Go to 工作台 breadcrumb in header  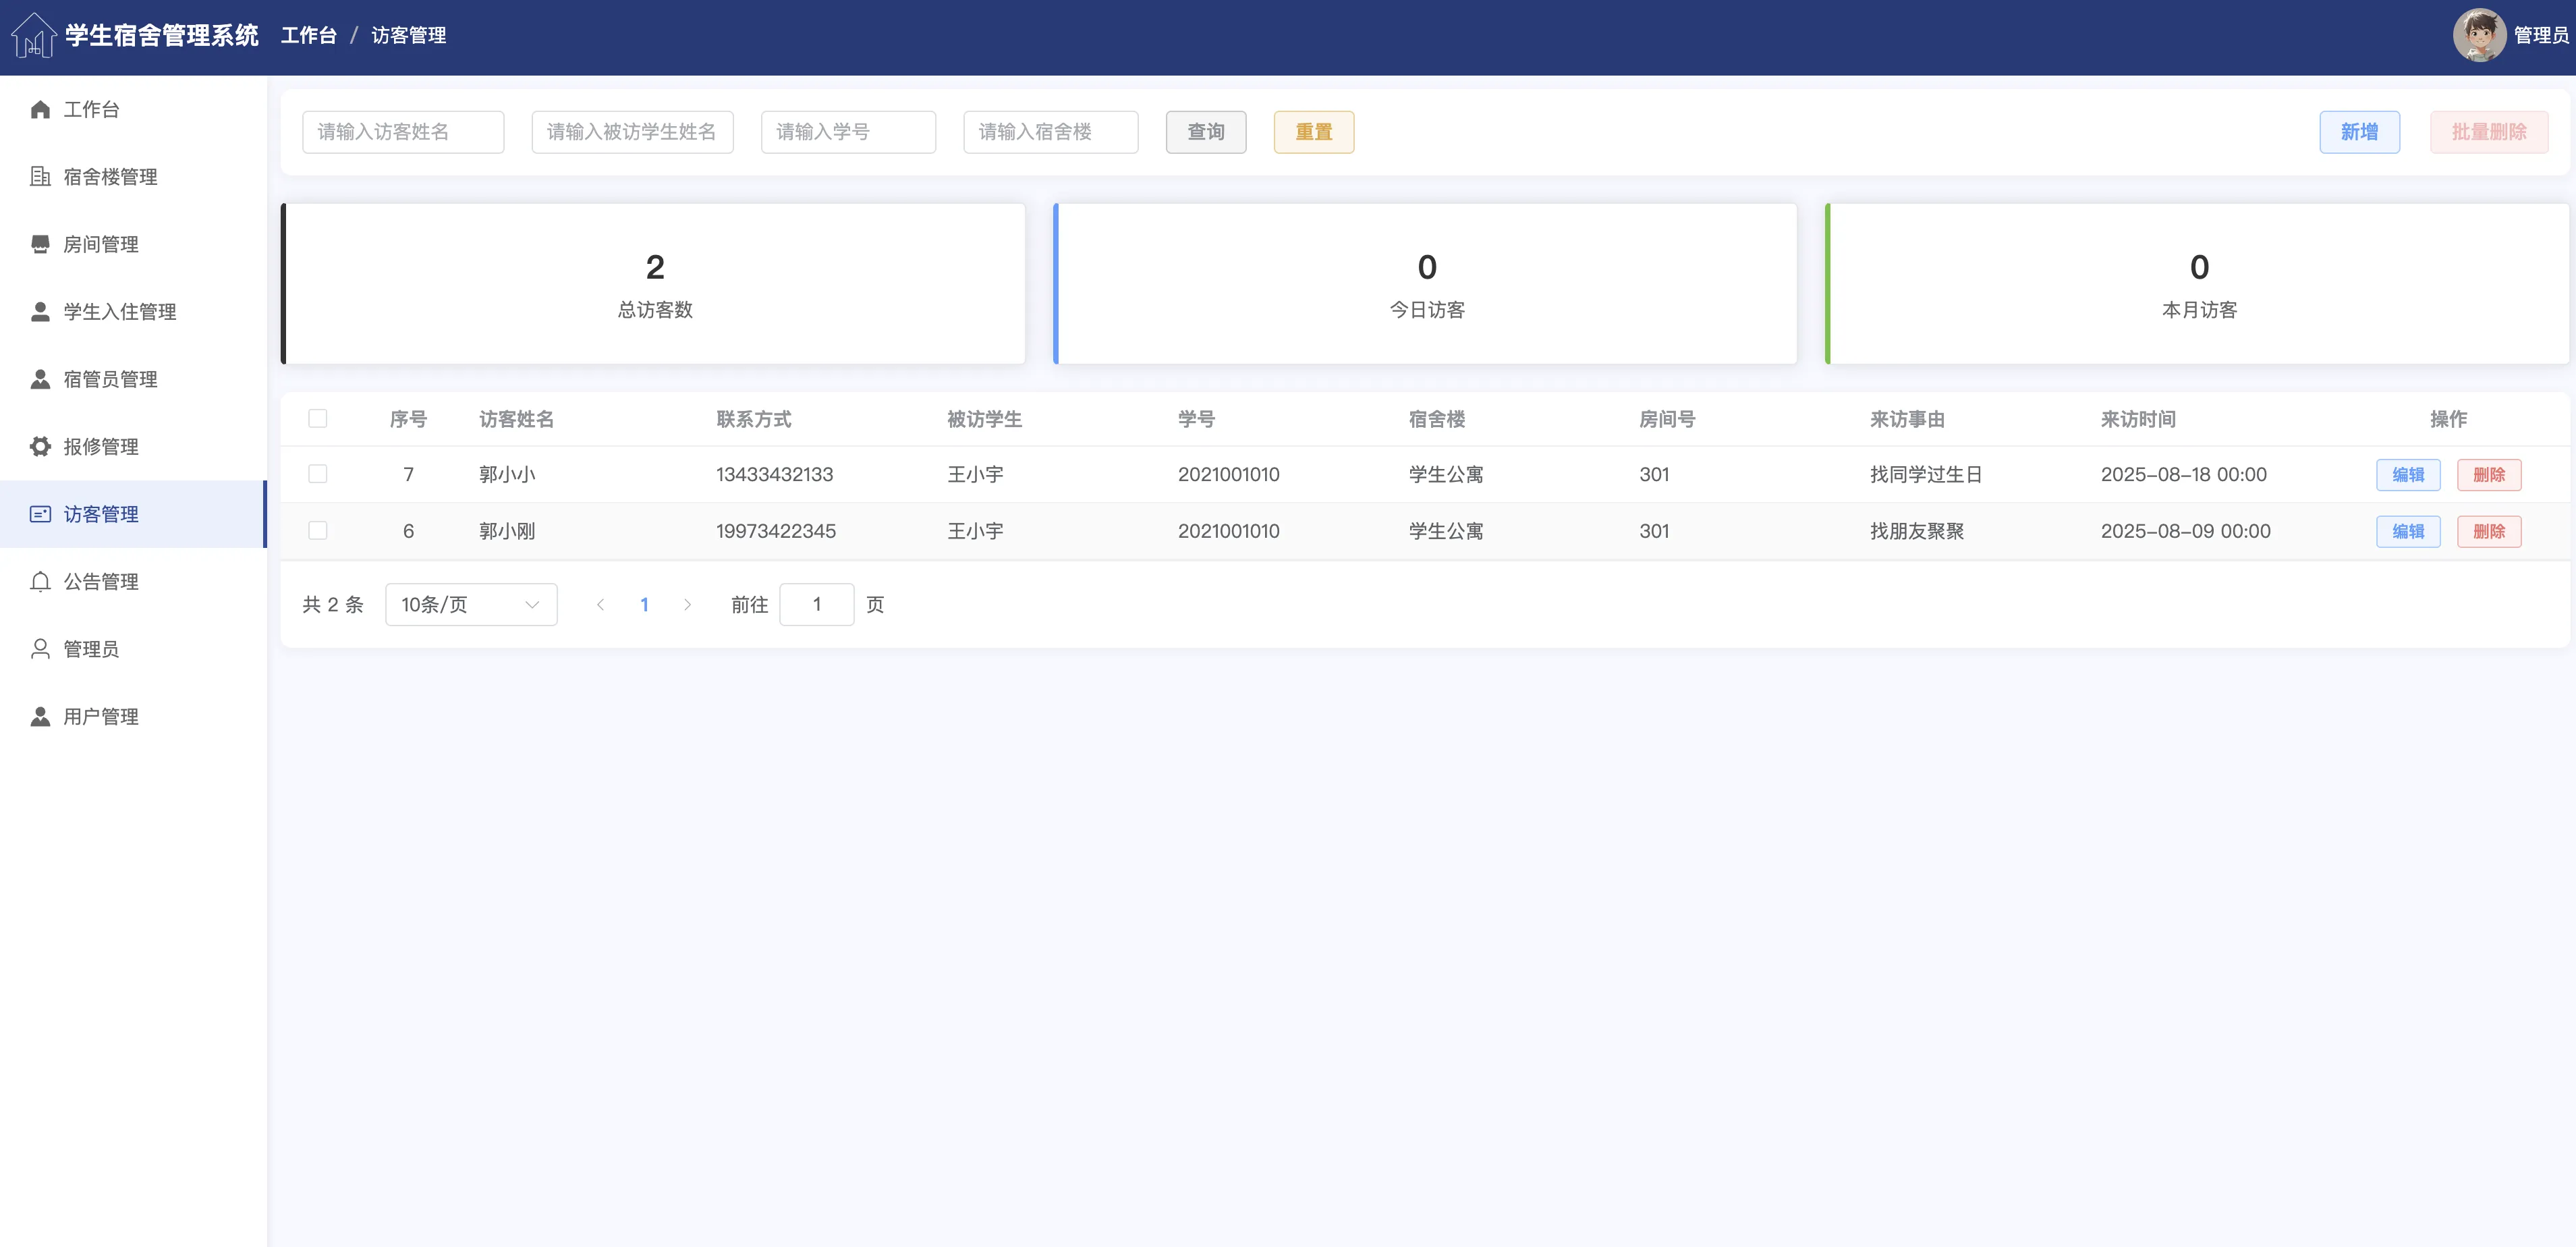point(308,35)
